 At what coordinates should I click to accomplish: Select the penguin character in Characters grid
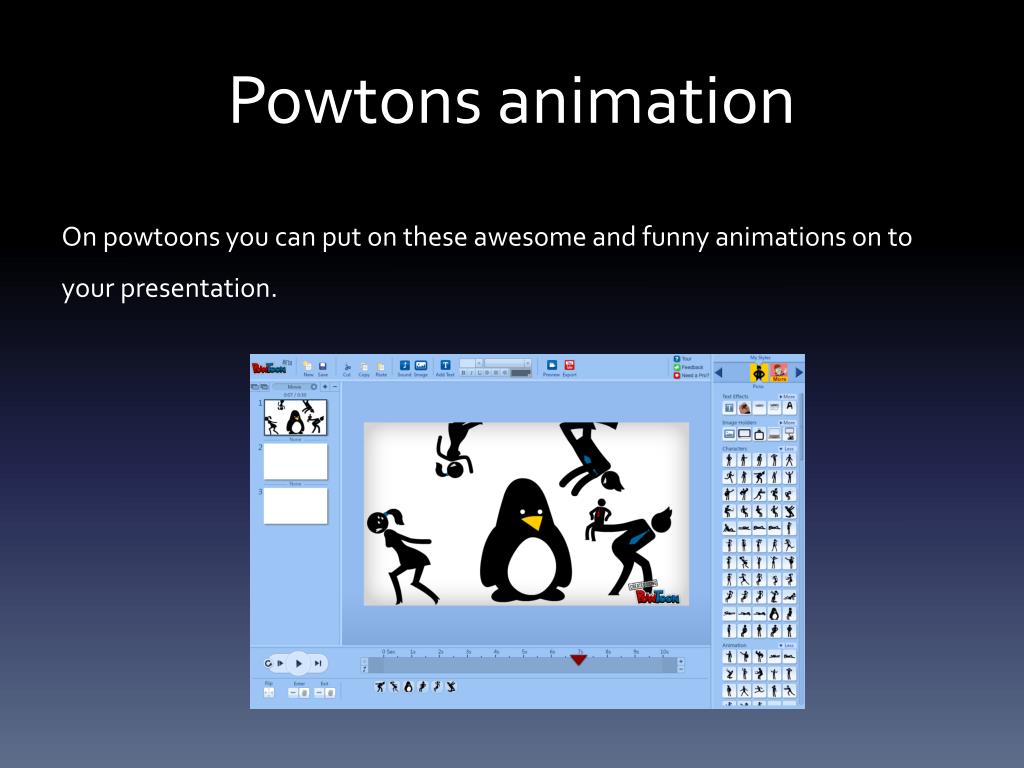(x=775, y=614)
